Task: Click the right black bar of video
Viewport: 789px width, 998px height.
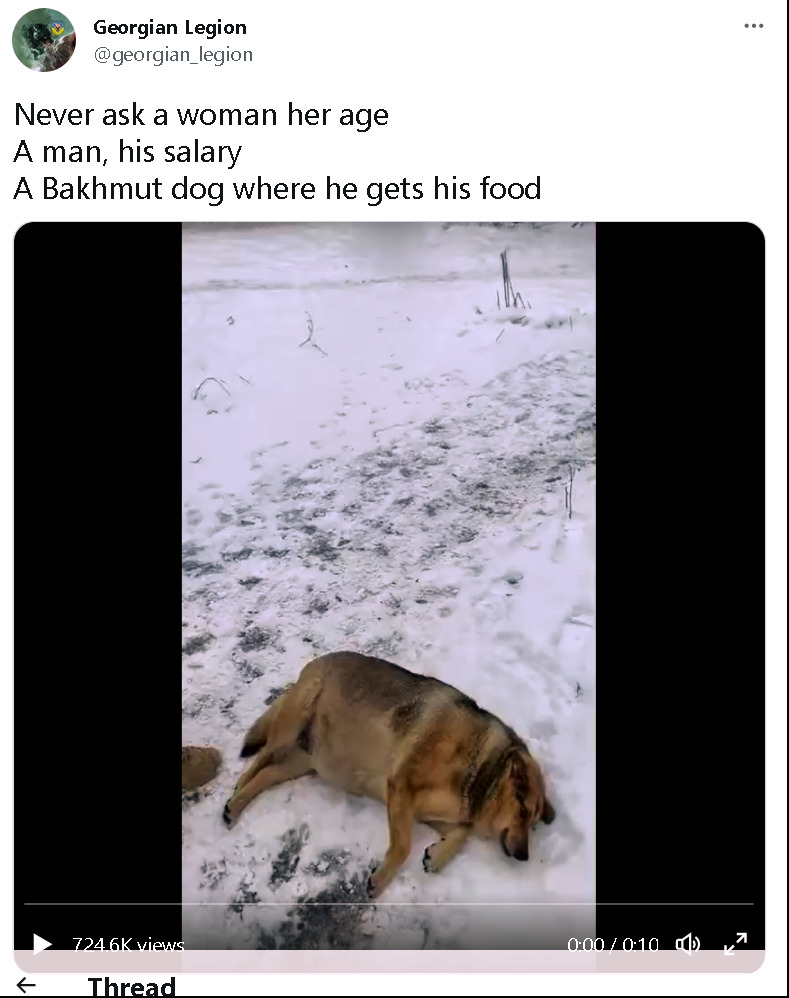Action: point(680,573)
